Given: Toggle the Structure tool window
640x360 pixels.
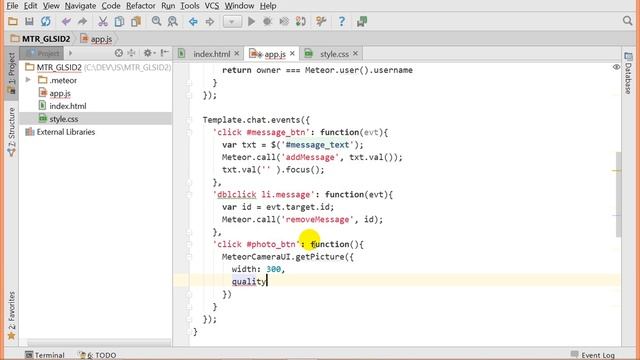Looking at the screenshot, I should pyautogui.click(x=11, y=132).
